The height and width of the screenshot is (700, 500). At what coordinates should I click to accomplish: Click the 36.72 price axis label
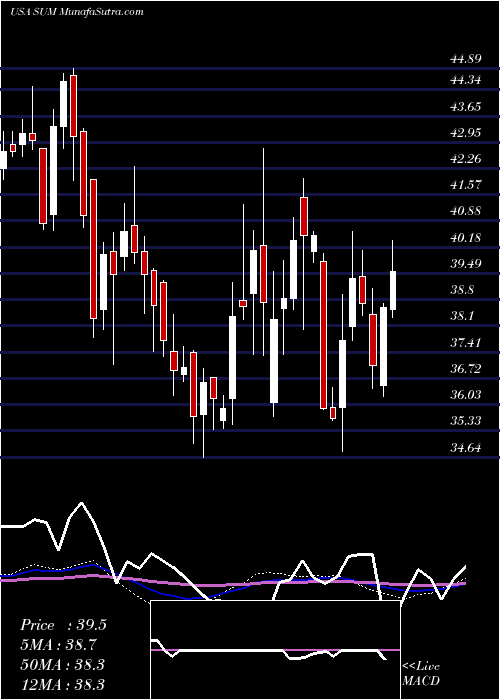(x=465, y=369)
